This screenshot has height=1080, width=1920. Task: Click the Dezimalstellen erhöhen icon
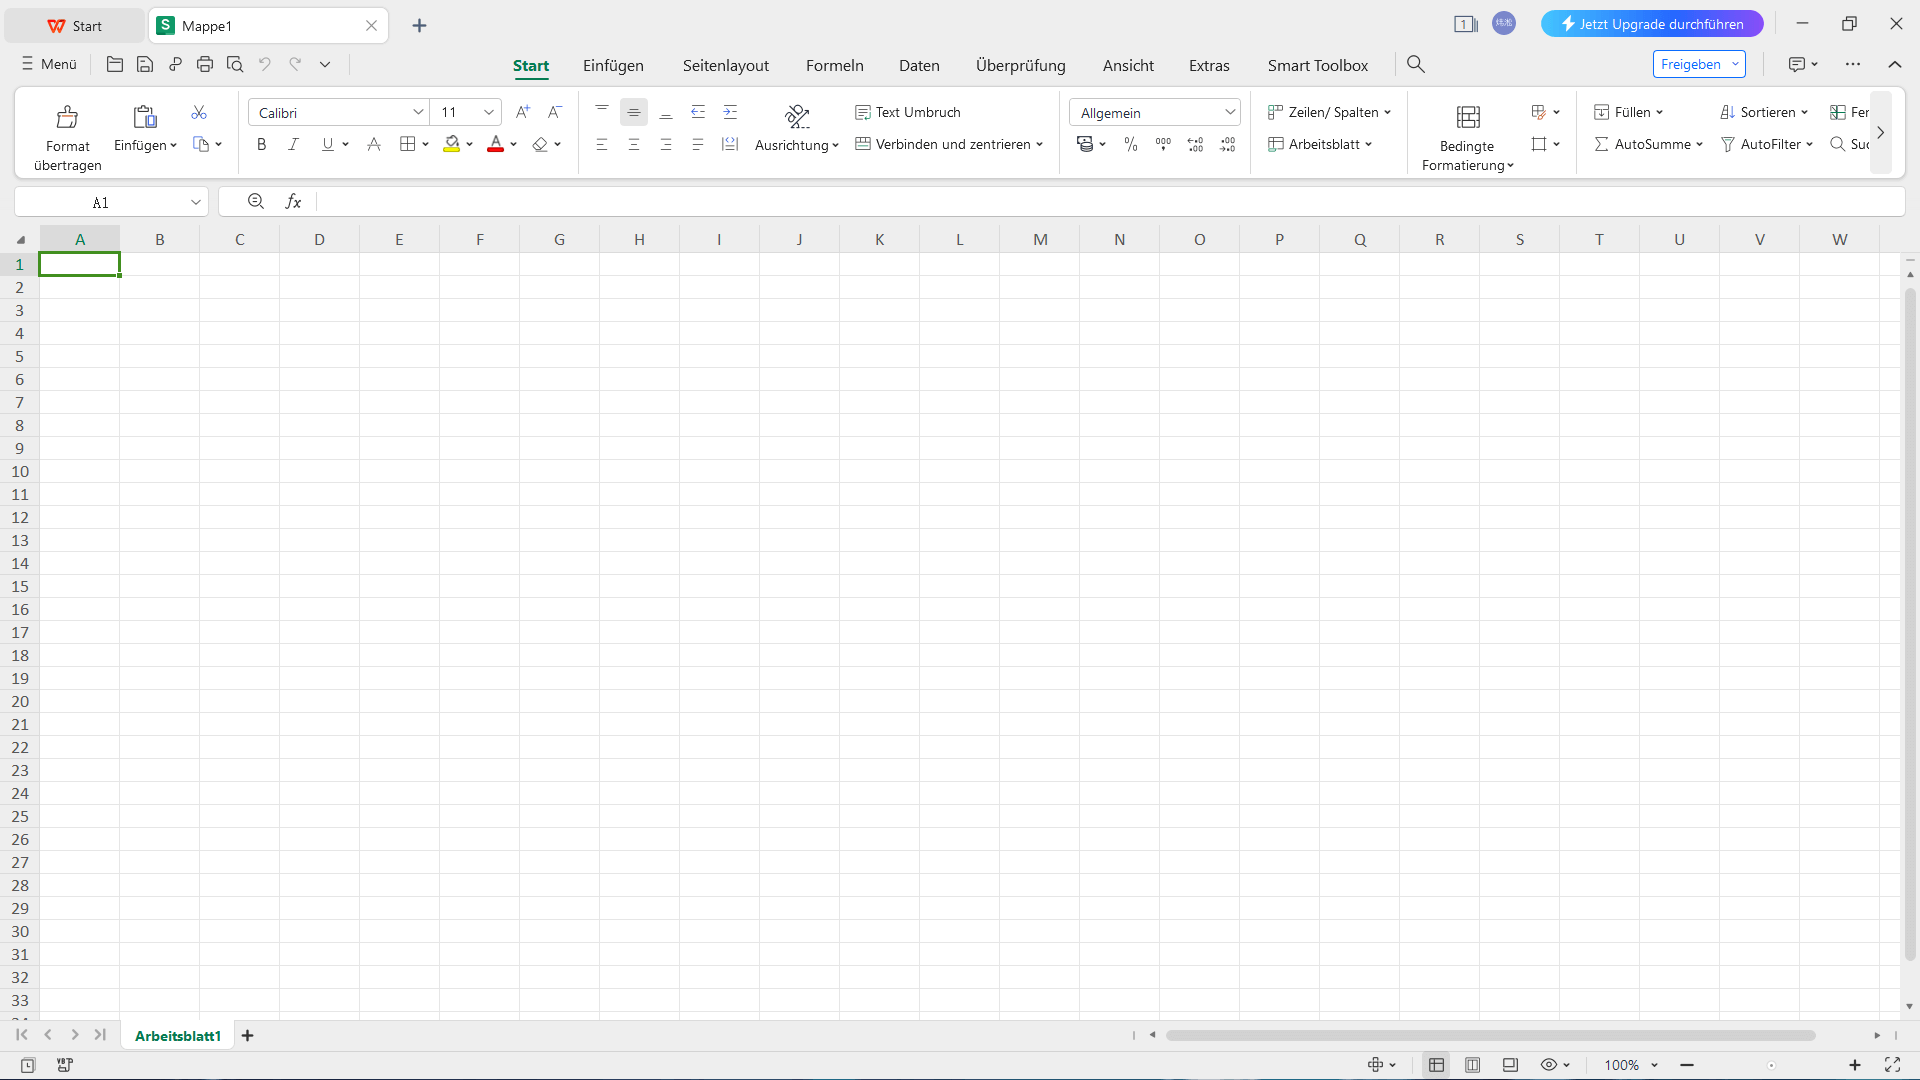point(1195,144)
